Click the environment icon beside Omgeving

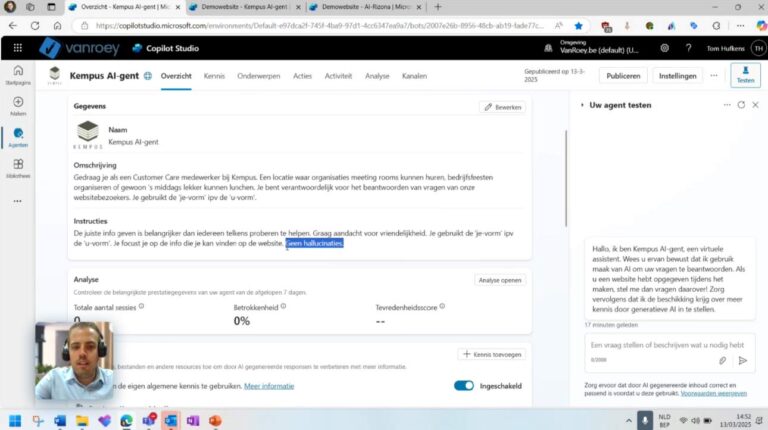point(548,48)
